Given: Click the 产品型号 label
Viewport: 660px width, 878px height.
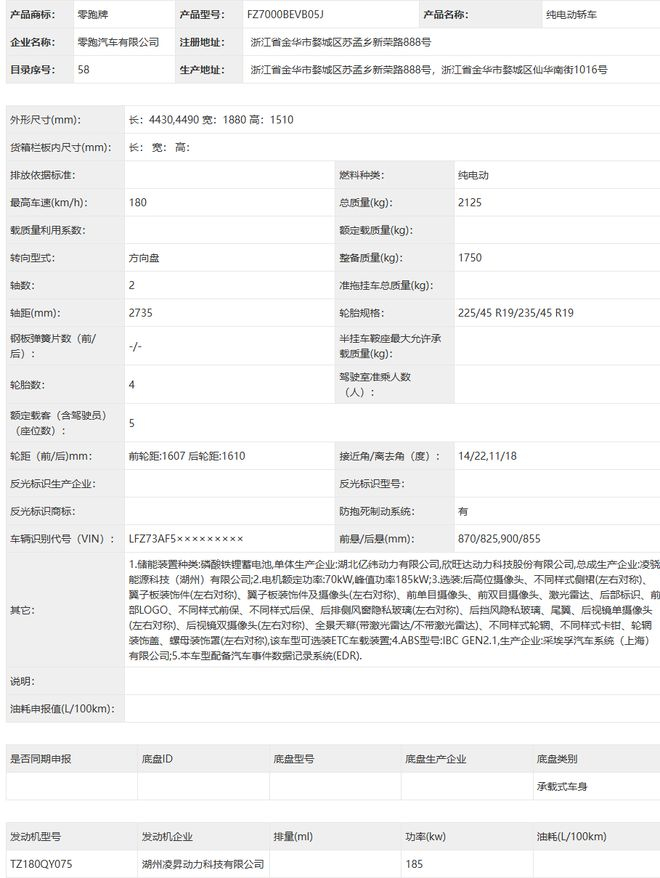Looking at the screenshot, I should pos(202,15).
